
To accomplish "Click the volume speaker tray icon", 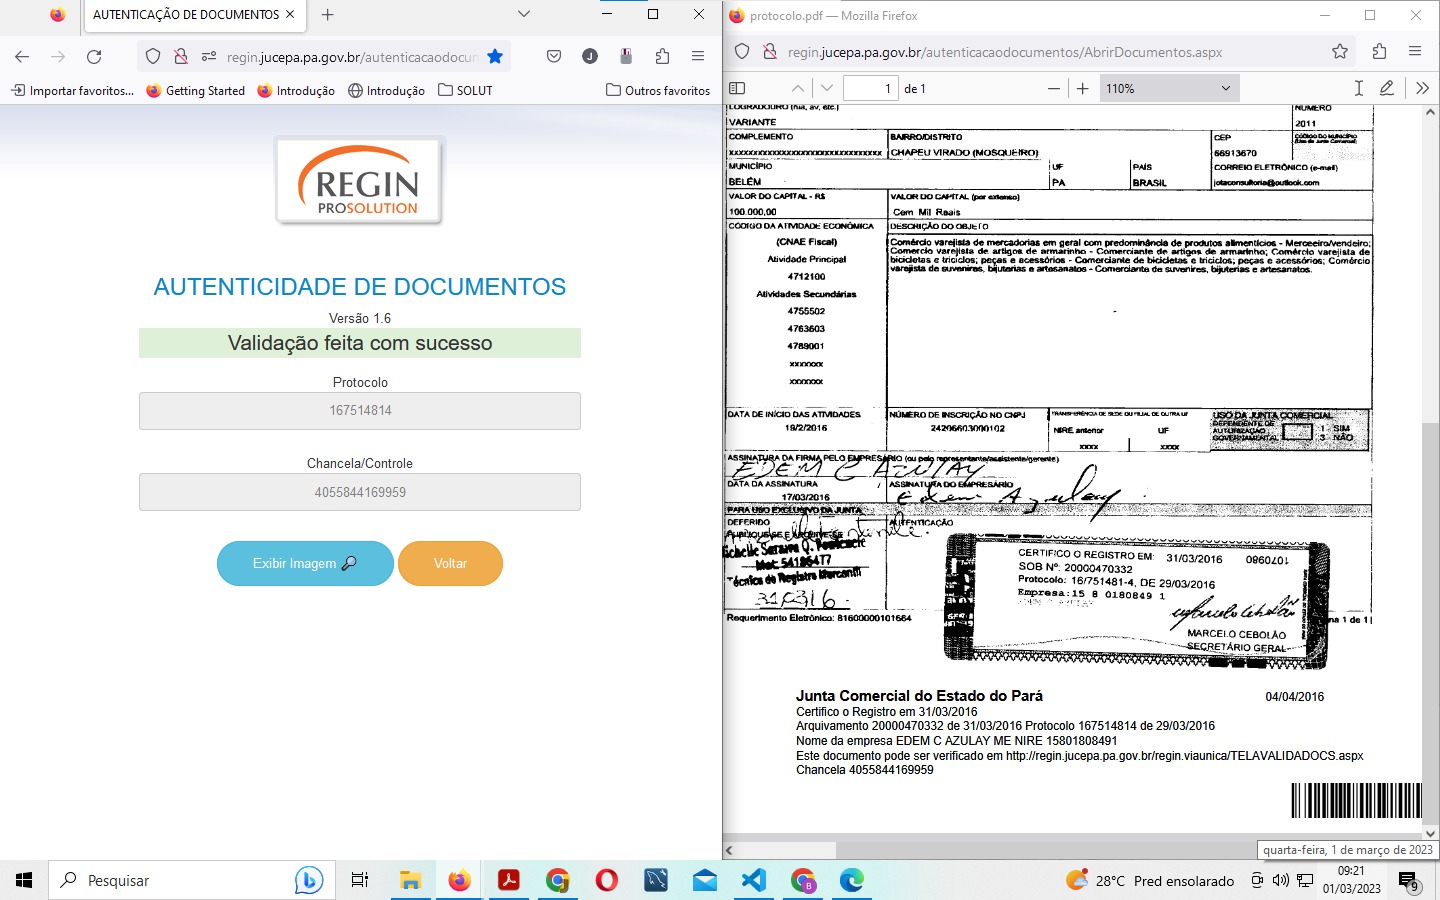I will click(1281, 880).
